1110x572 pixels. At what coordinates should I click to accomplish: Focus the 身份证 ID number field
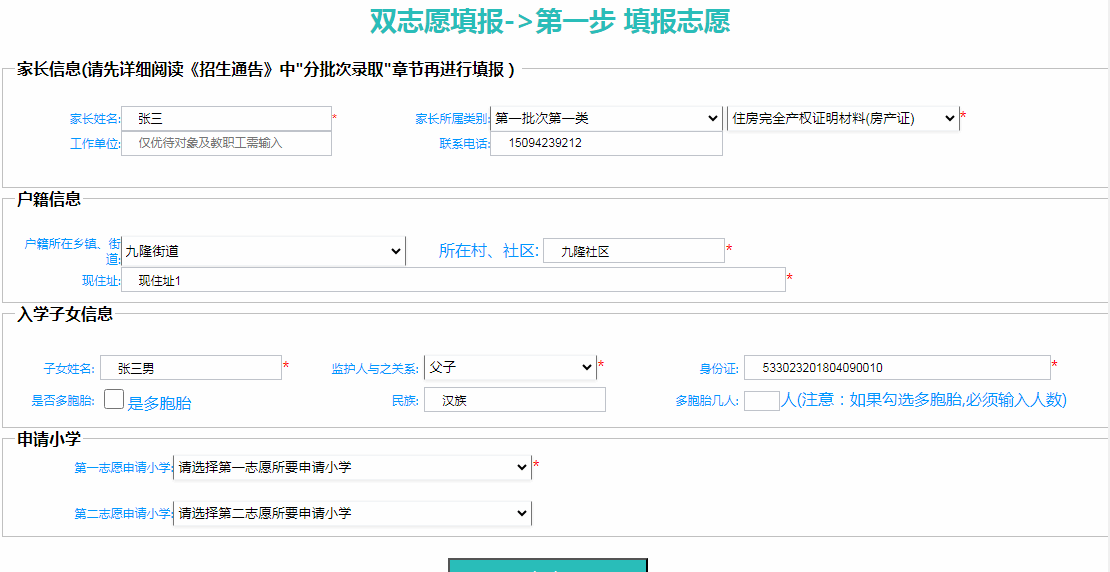coord(897,368)
